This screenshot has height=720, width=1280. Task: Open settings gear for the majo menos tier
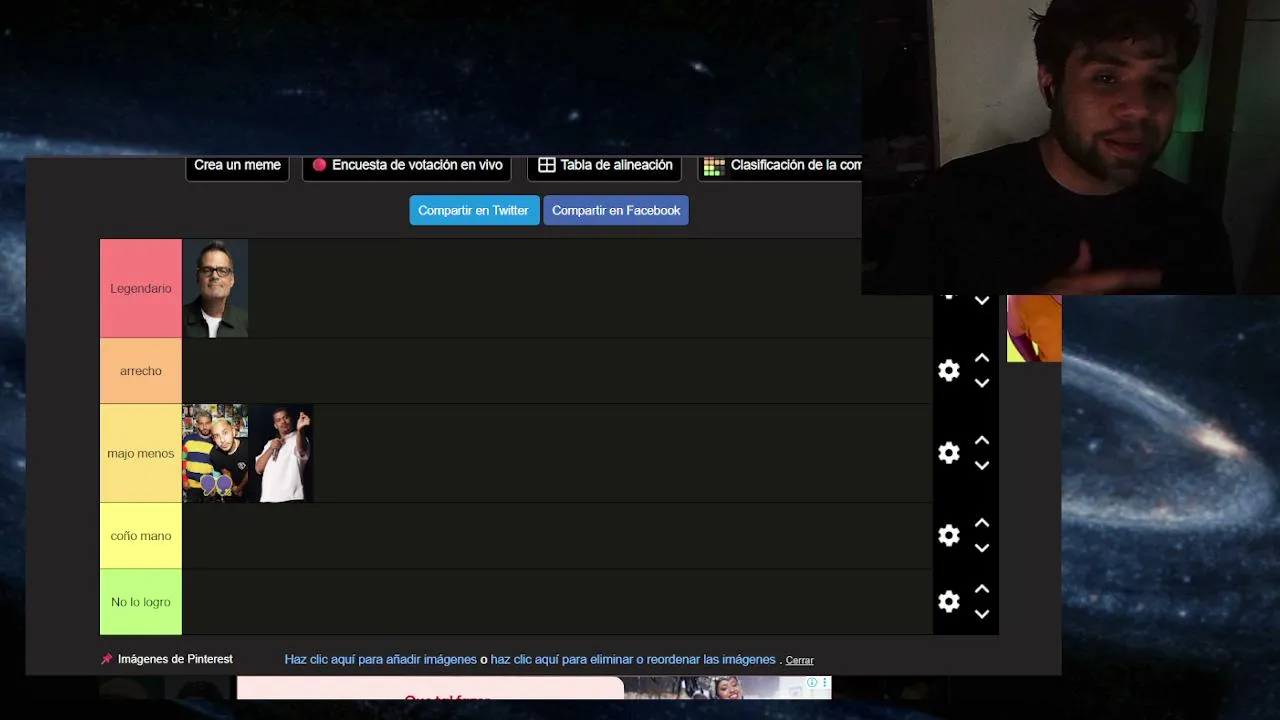(949, 453)
